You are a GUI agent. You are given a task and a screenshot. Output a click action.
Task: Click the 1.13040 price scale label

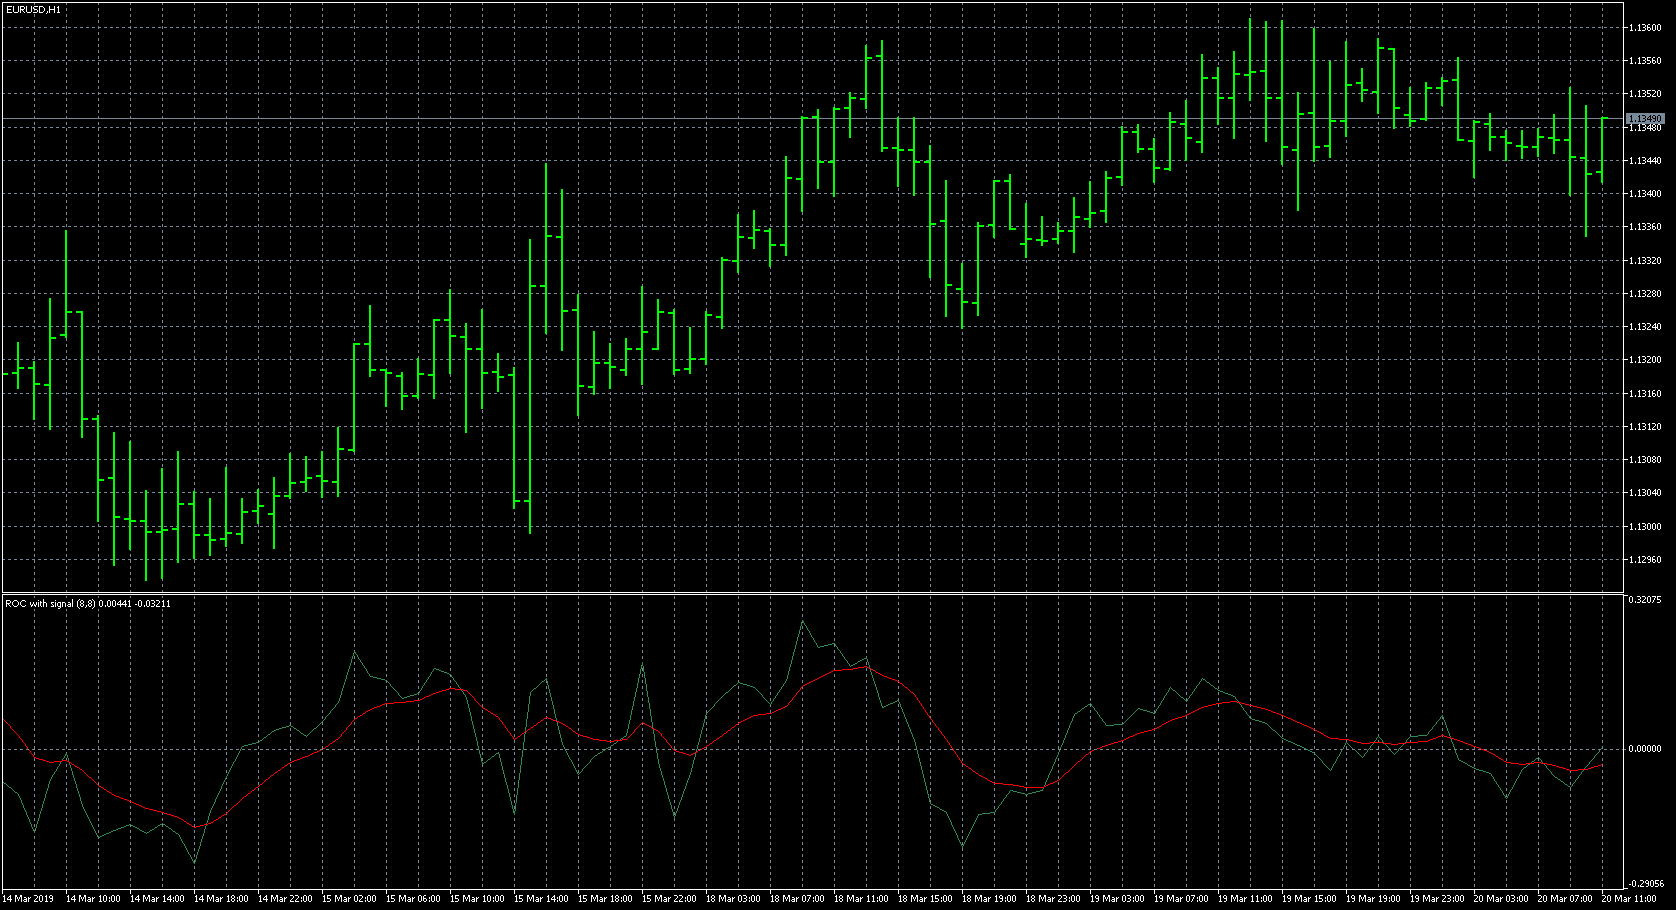(x=1645, y=493)
